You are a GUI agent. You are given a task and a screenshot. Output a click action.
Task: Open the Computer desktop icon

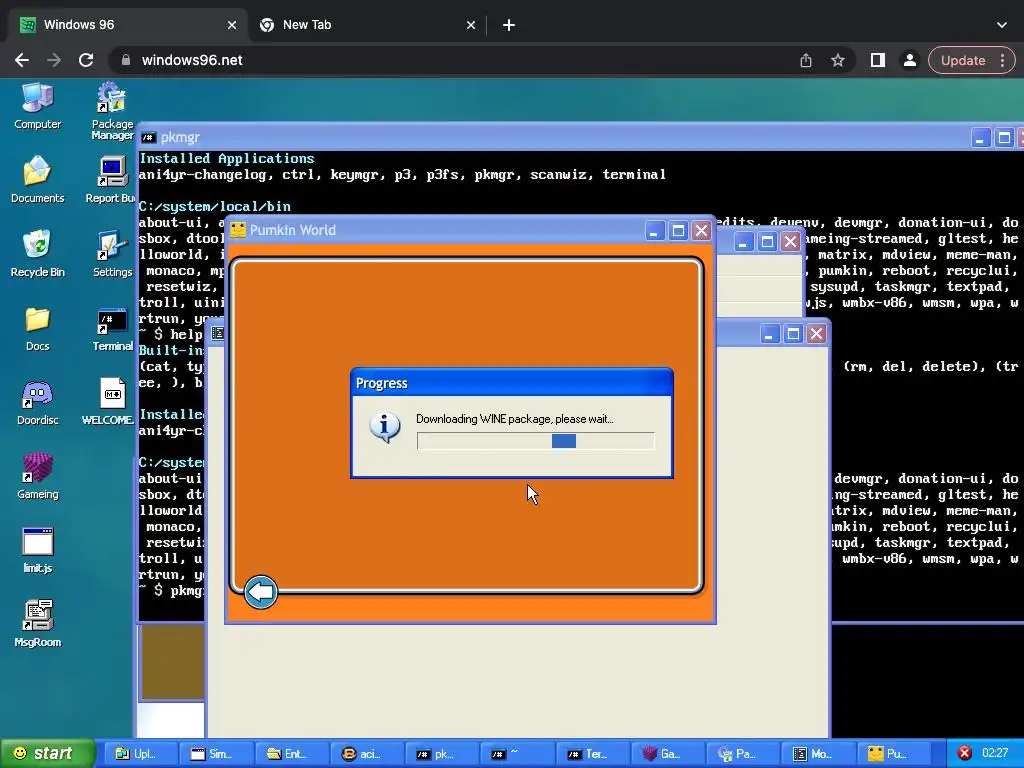pos(37,106)
